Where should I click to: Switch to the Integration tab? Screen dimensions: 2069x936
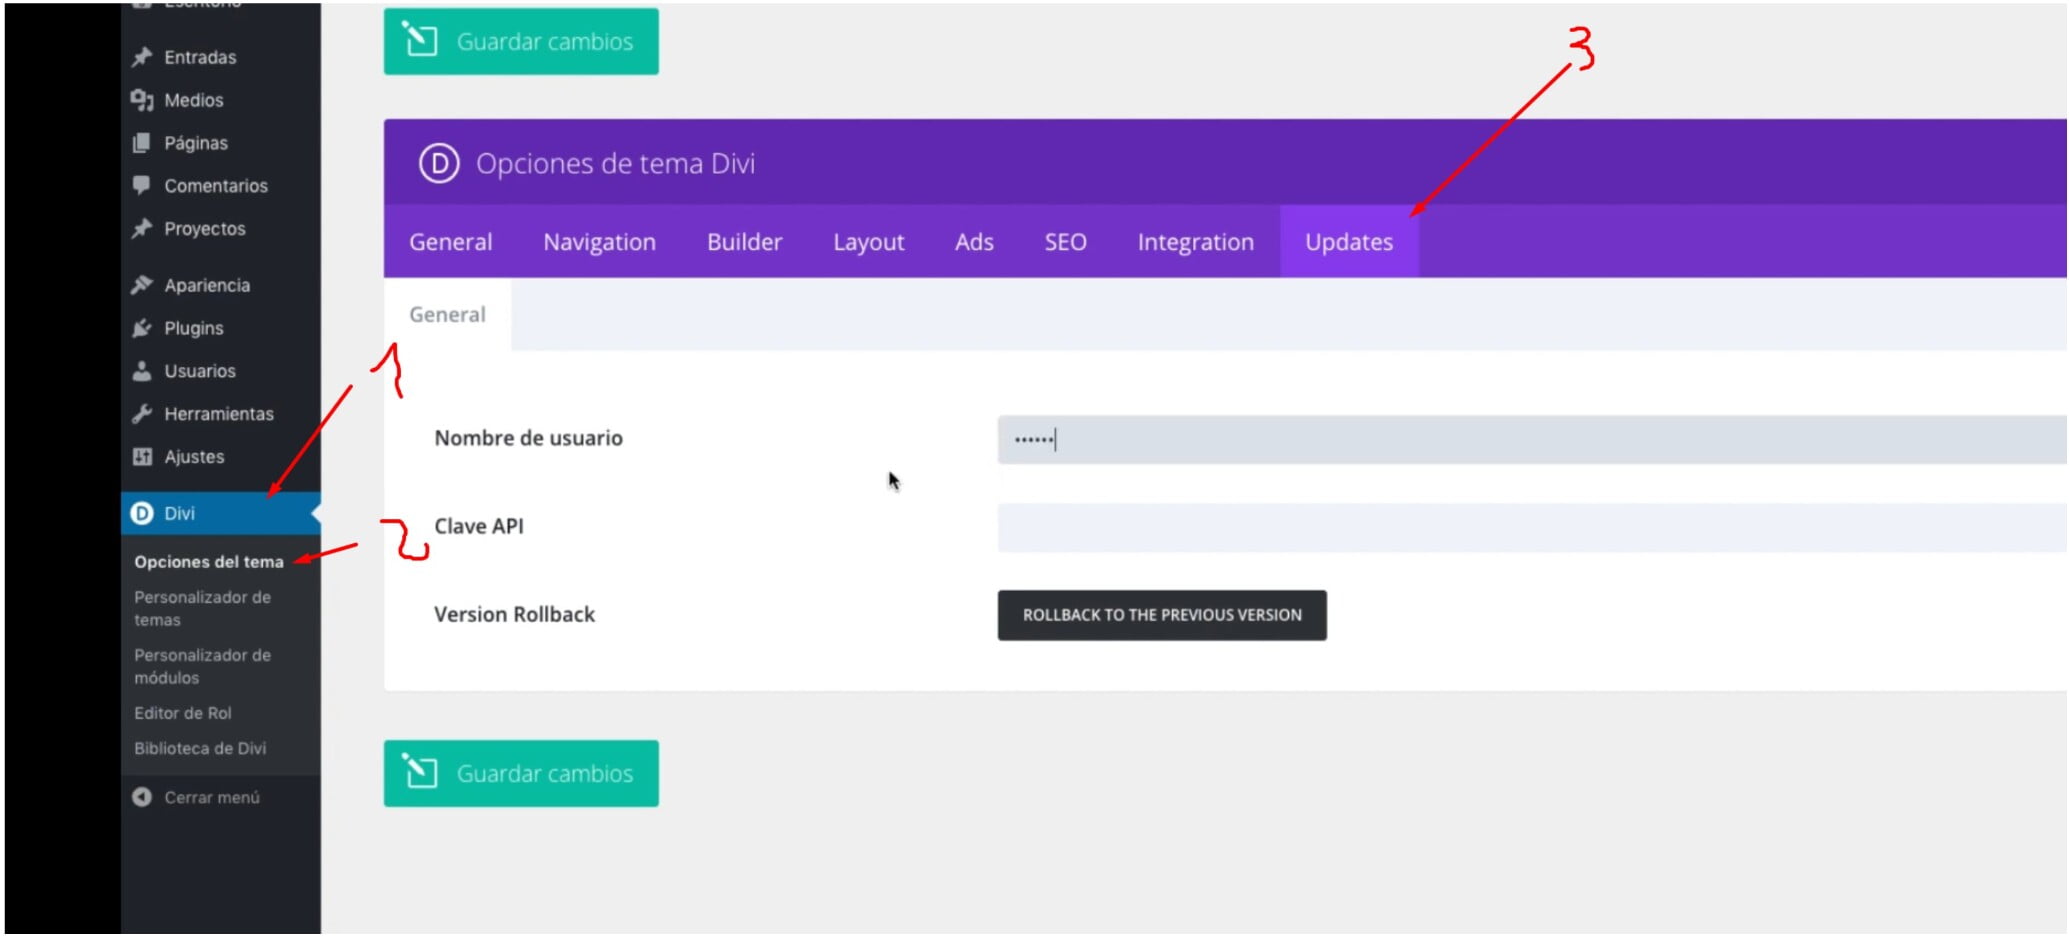(x=1196, y=242)
